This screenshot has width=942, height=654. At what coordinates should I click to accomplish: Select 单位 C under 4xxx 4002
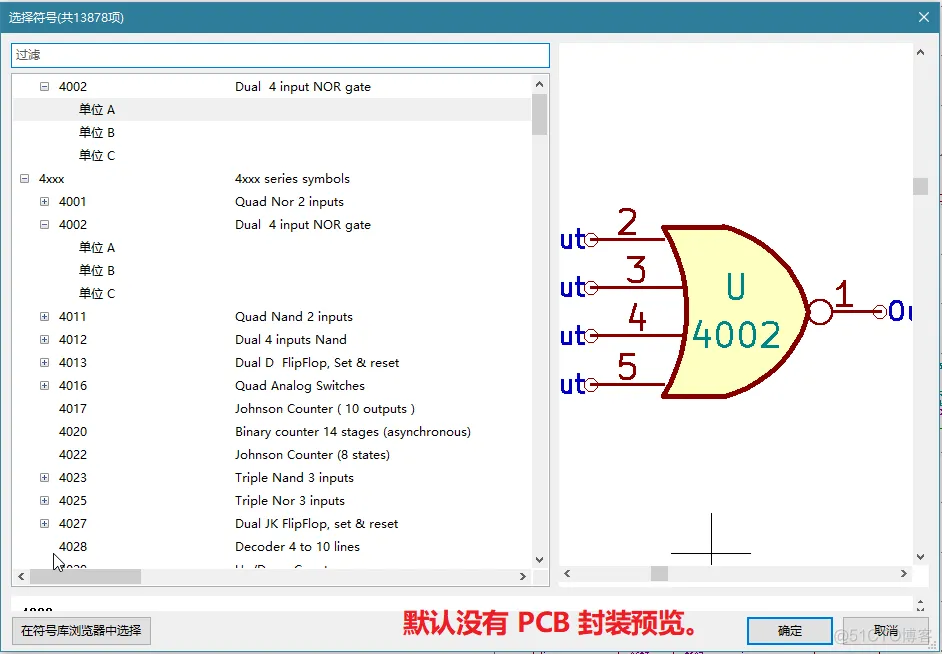pos(272,294)
